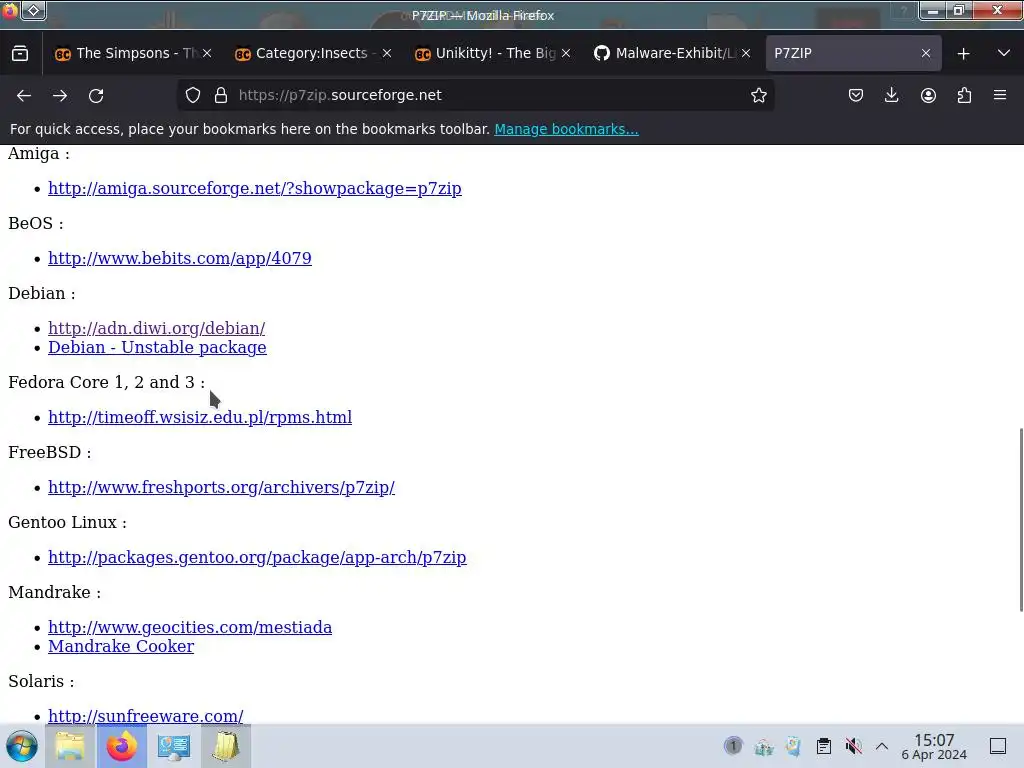Viewport: 1024px width, 768px height.
Task: Toggle the window on-all-desktops pin button
Action: pos(34,10)
